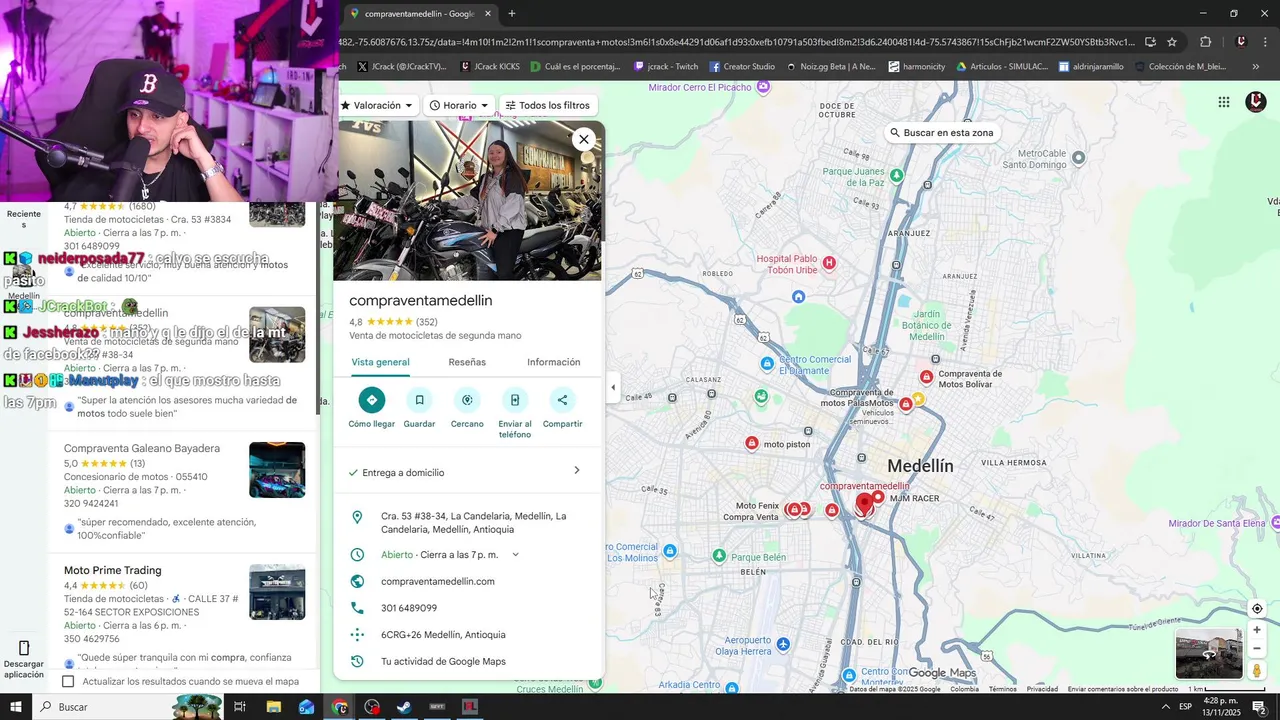Open Steam from the taskbar
1280x720 pixels.
(x=404, y=707)
